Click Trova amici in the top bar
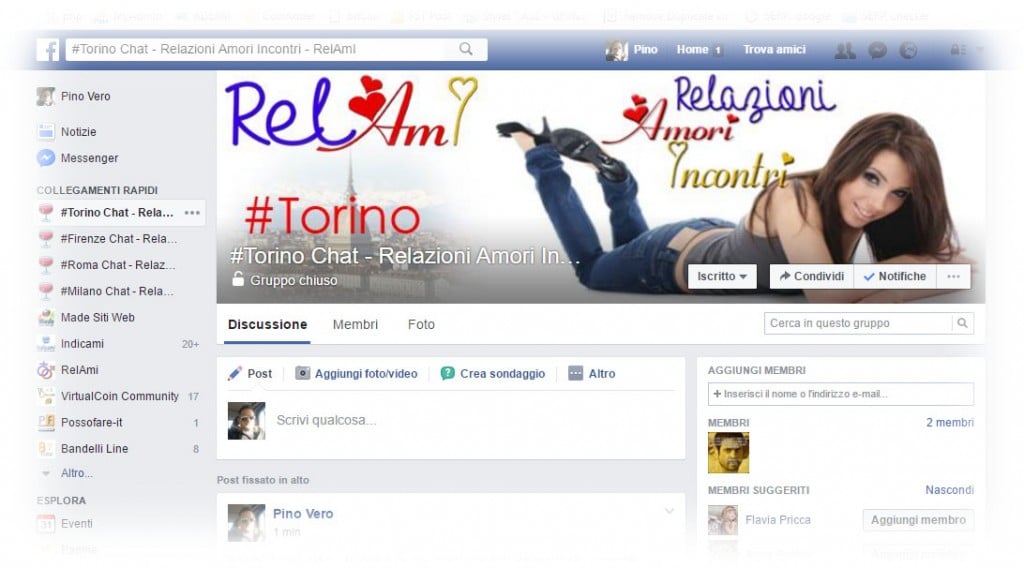This screenshot has width=1024, height=568. [x=774, y=50]
